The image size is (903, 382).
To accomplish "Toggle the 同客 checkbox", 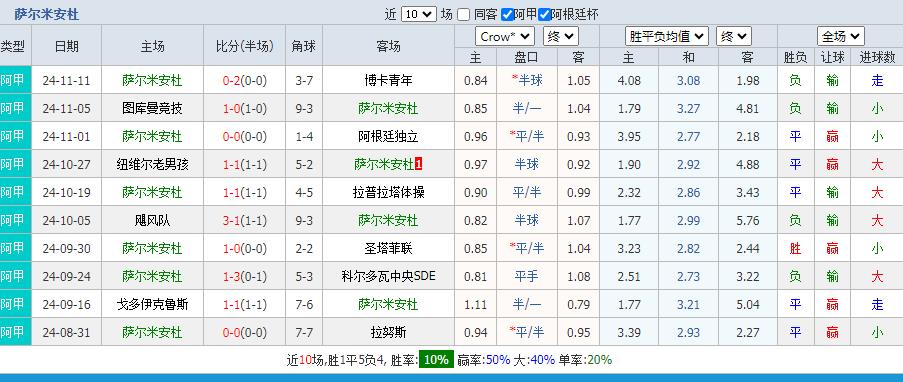I will 464,14.
